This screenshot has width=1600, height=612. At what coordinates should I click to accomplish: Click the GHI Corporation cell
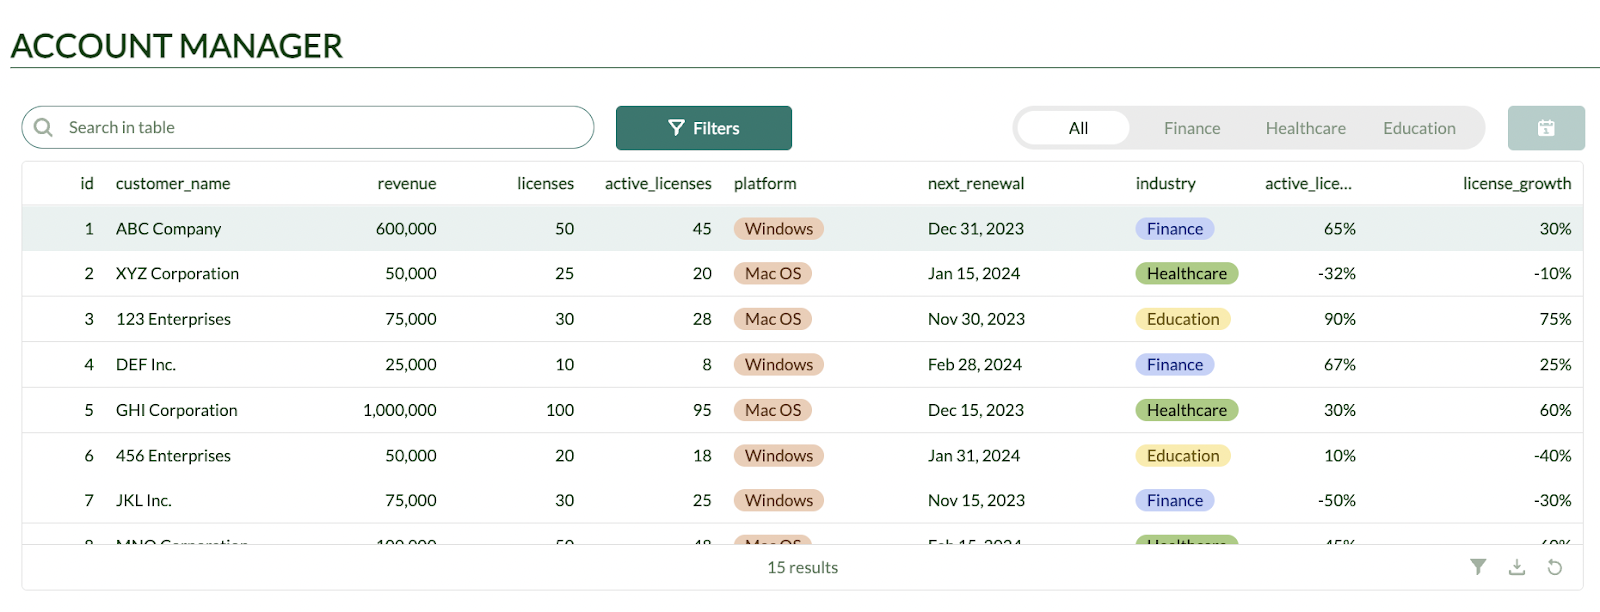(177, 410)
